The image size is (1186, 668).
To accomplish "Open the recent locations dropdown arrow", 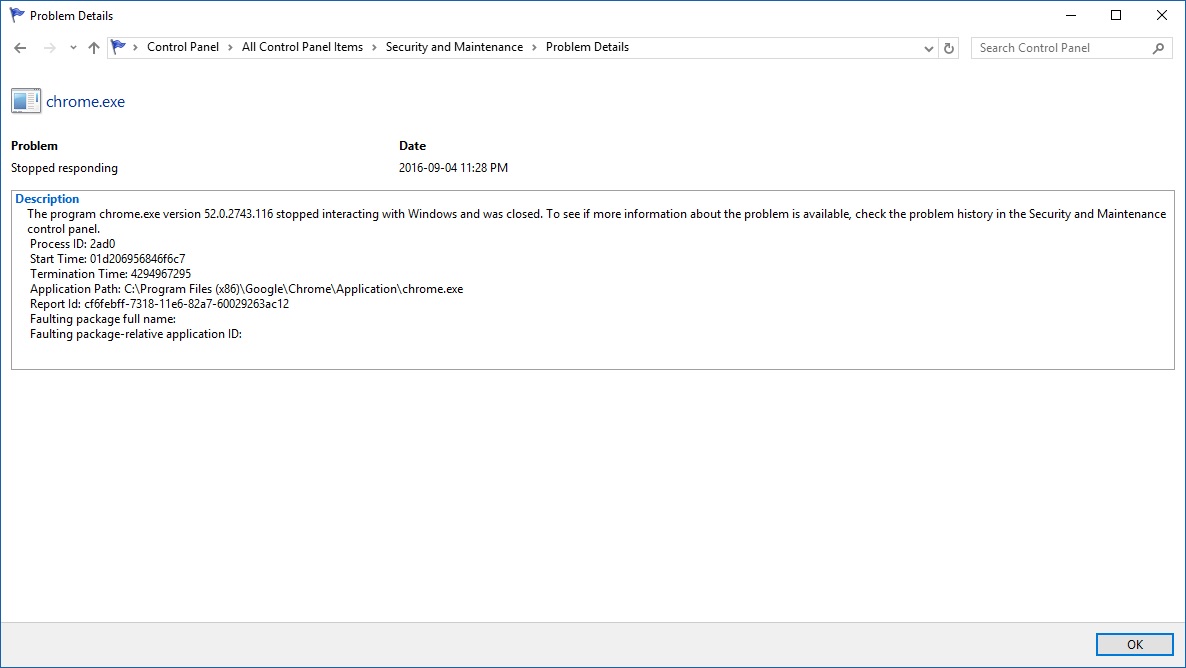I will pyautogui.click(x=73, y=48).
